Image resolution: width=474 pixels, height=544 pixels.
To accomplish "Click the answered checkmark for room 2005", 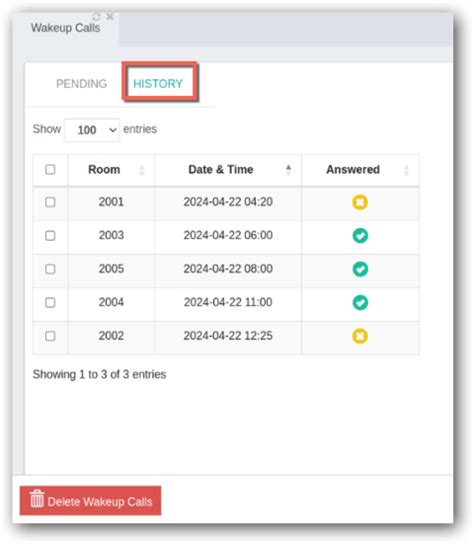I will (x=360, y=269).
